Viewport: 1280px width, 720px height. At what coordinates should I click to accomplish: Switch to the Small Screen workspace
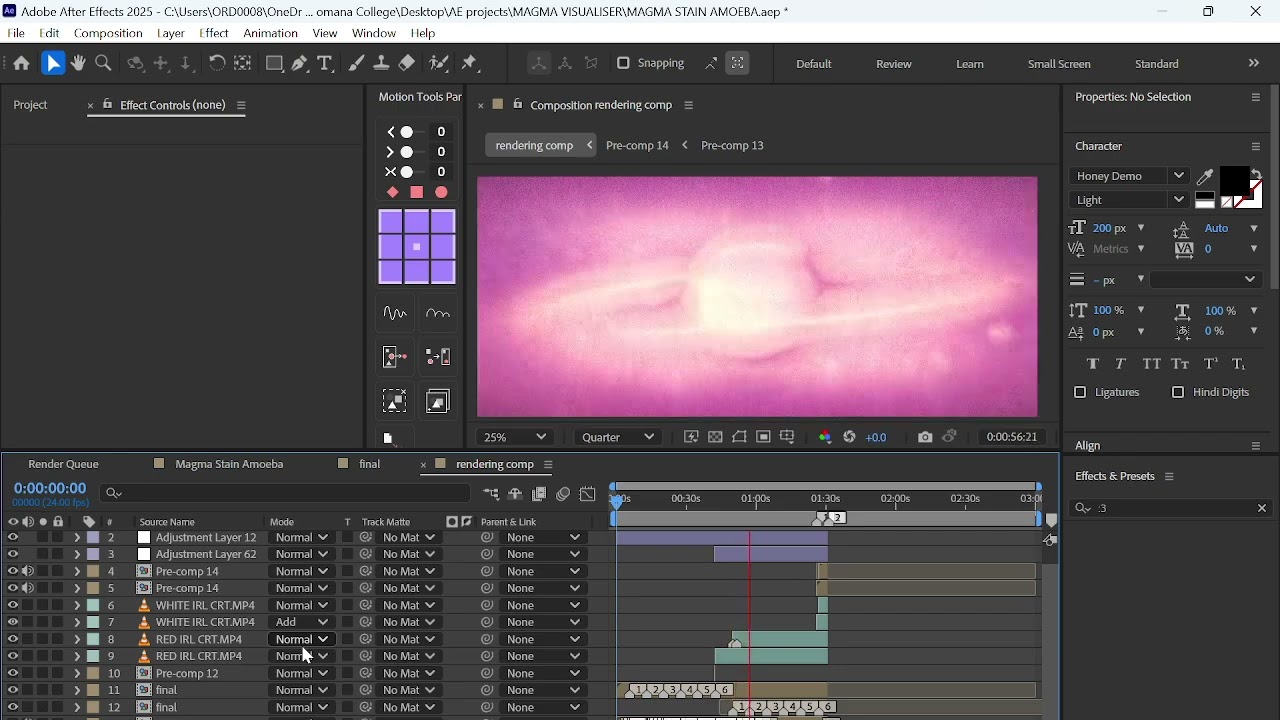click(1060, 65)
